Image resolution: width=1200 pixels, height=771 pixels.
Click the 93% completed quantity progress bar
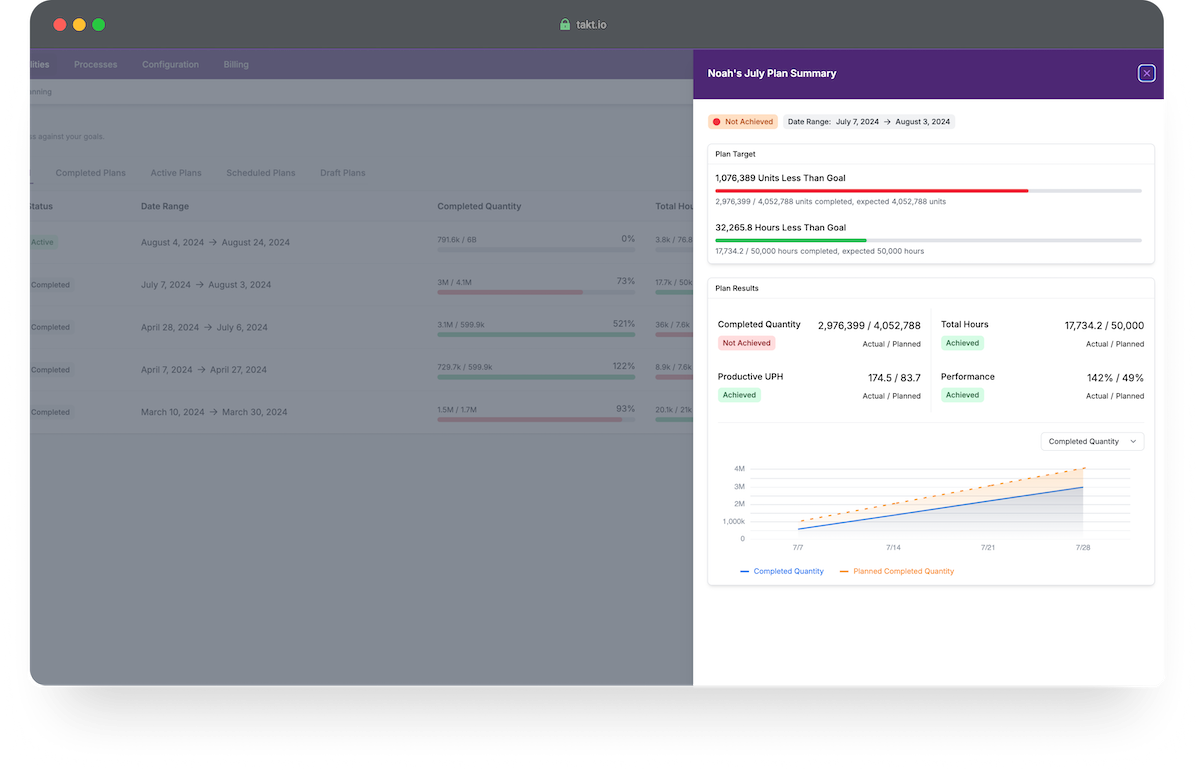[536, 419]
